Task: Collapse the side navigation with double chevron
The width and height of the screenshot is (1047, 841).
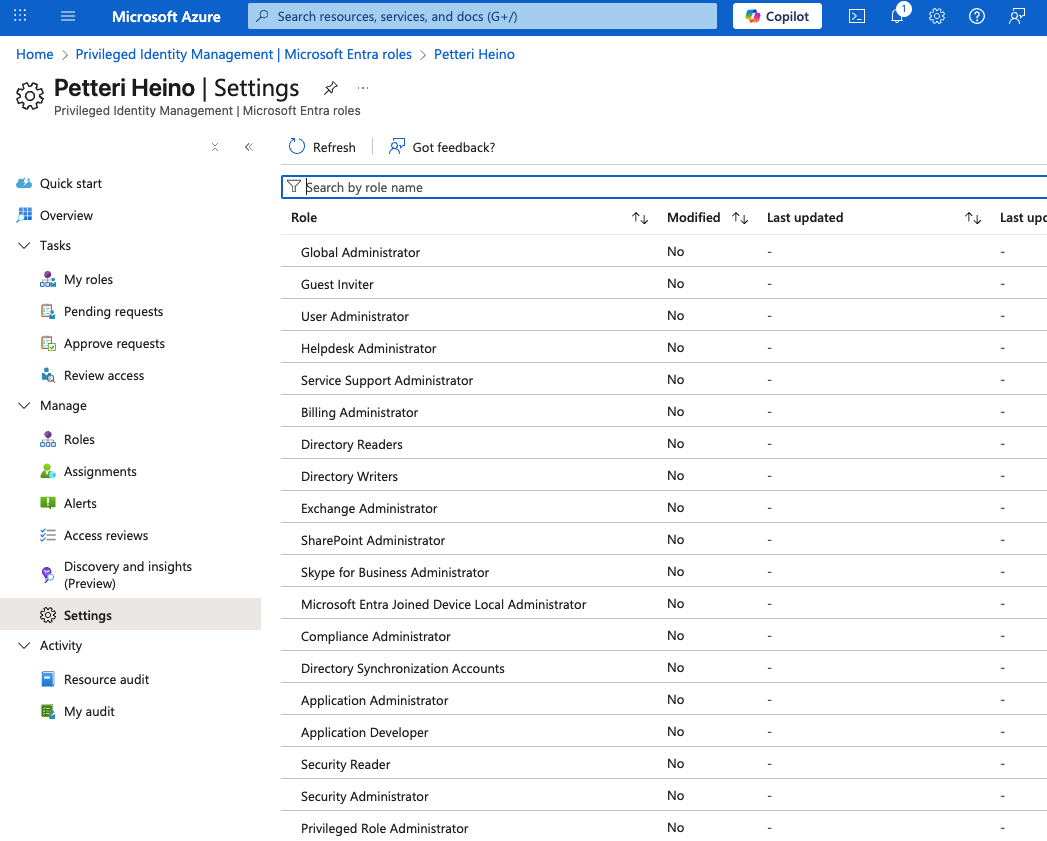Action: point(249,147)
